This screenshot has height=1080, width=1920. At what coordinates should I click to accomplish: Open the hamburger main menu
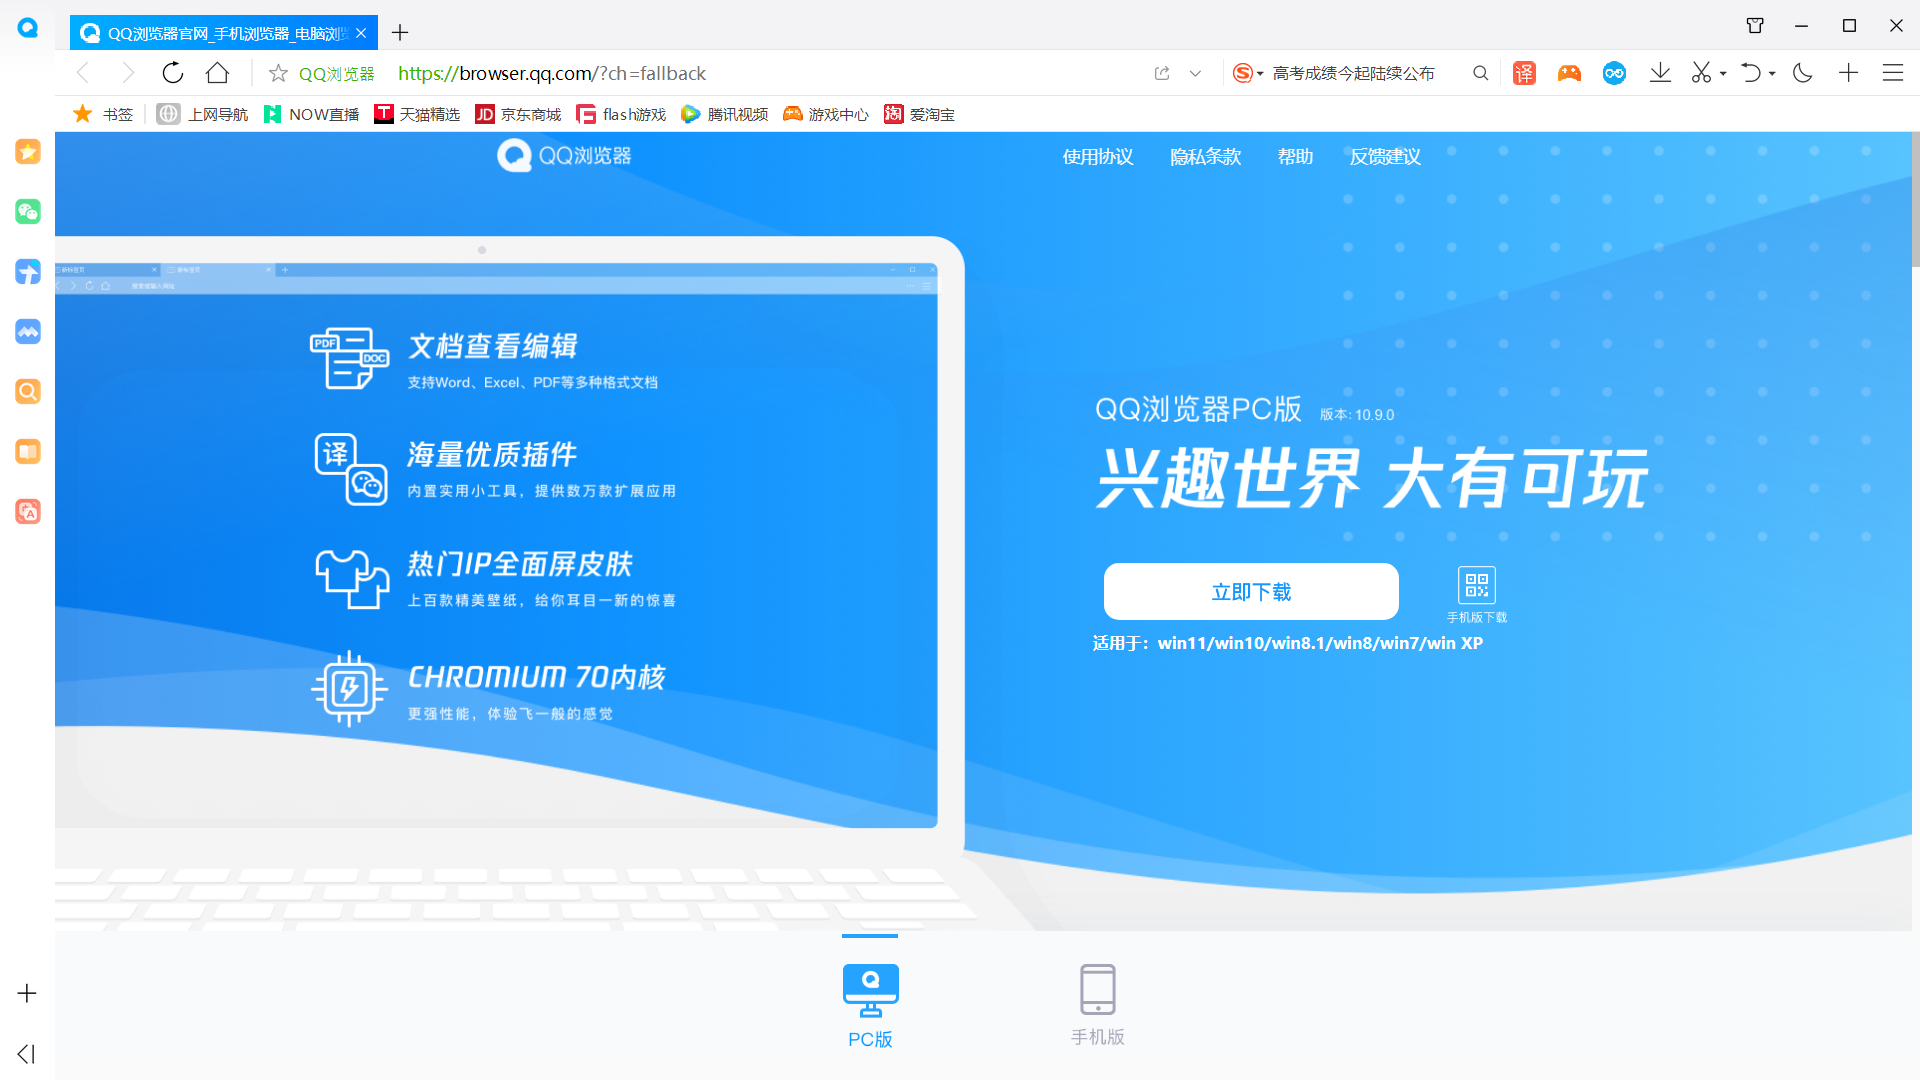(1892, 73)
